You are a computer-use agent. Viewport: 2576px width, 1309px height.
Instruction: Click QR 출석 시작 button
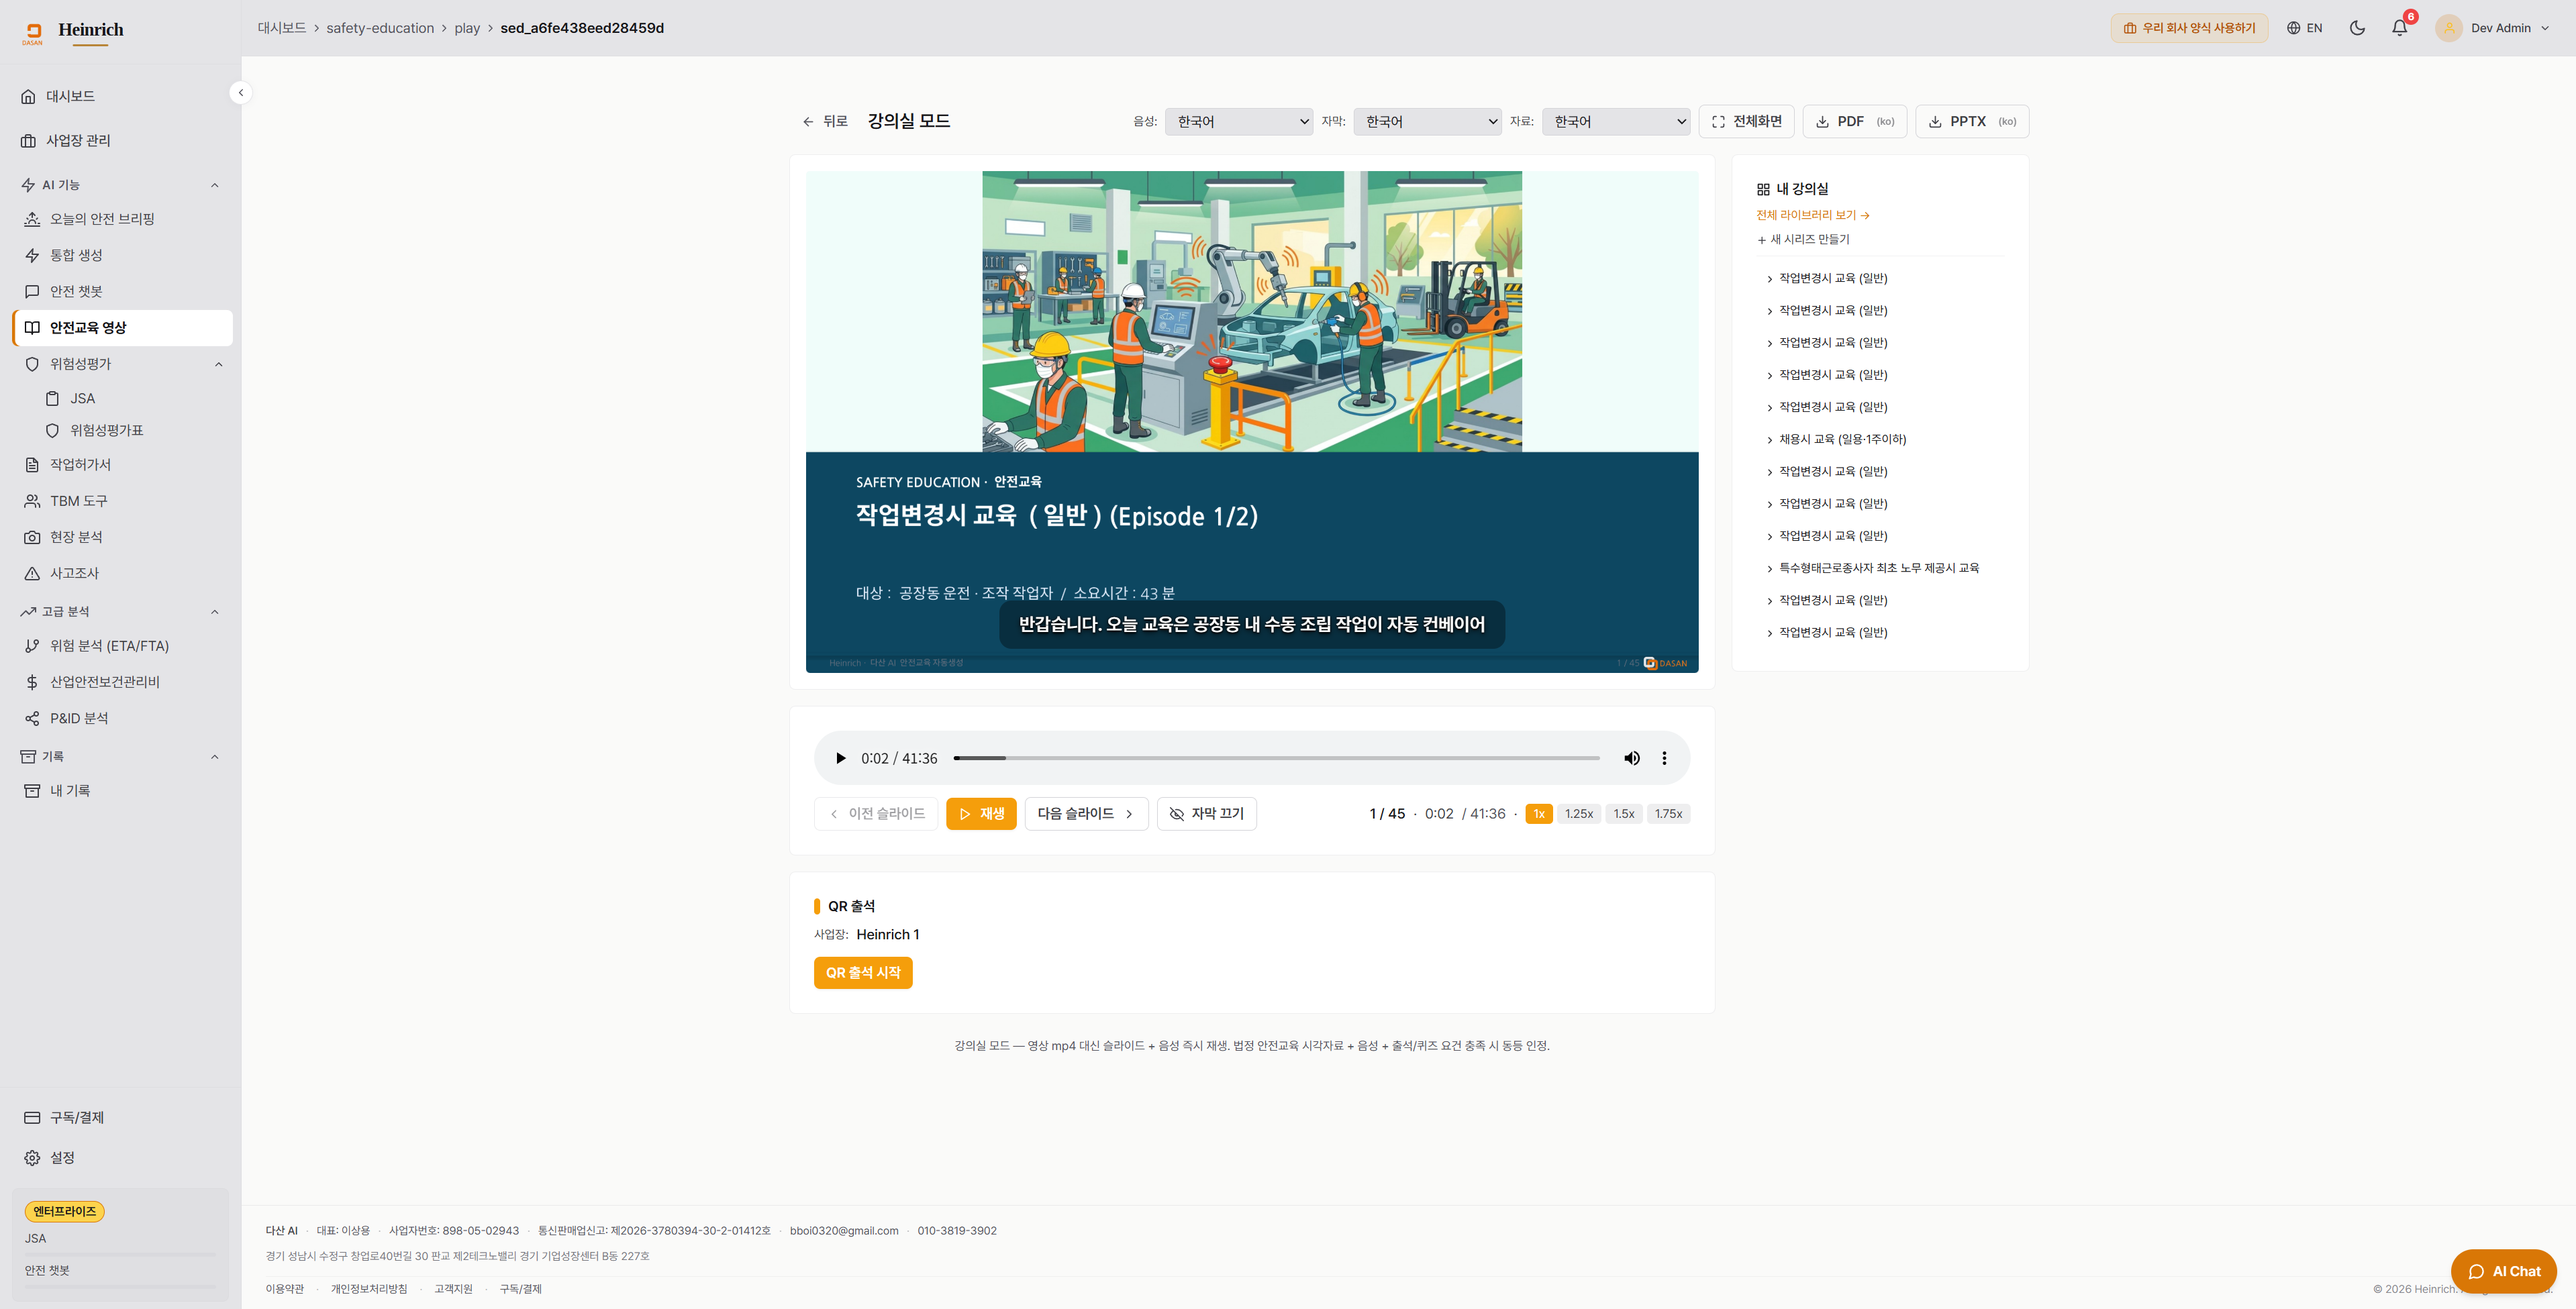pos(863,973)
